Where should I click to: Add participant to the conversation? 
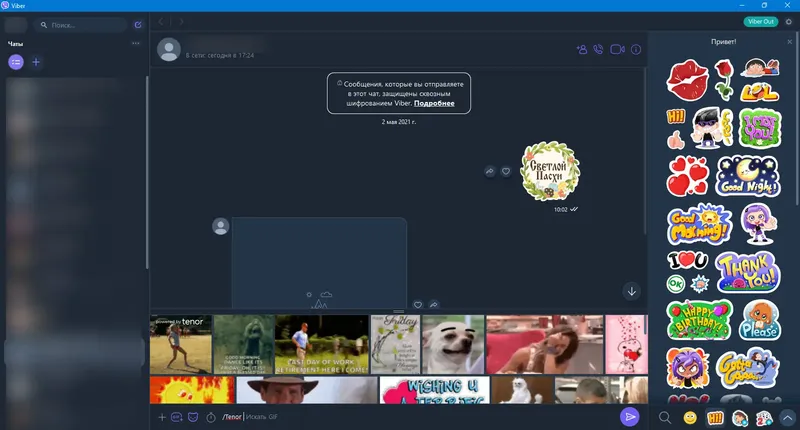582,49
